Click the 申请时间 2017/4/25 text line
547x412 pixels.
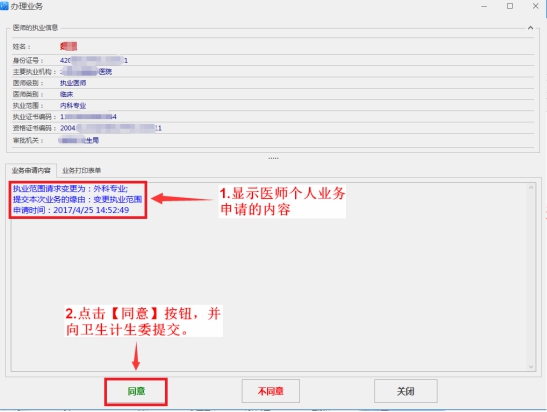[71, 210]
